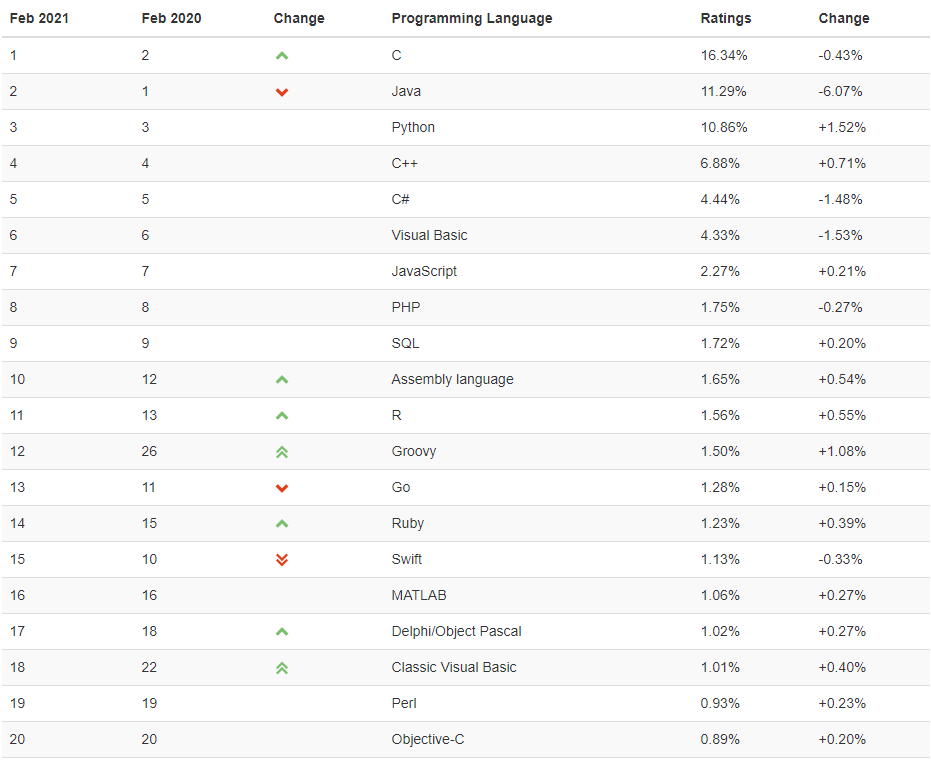Click the Objective-C language name
This screenshot has height=762, width=931.
pyautogui.click(x=428, y=740)
